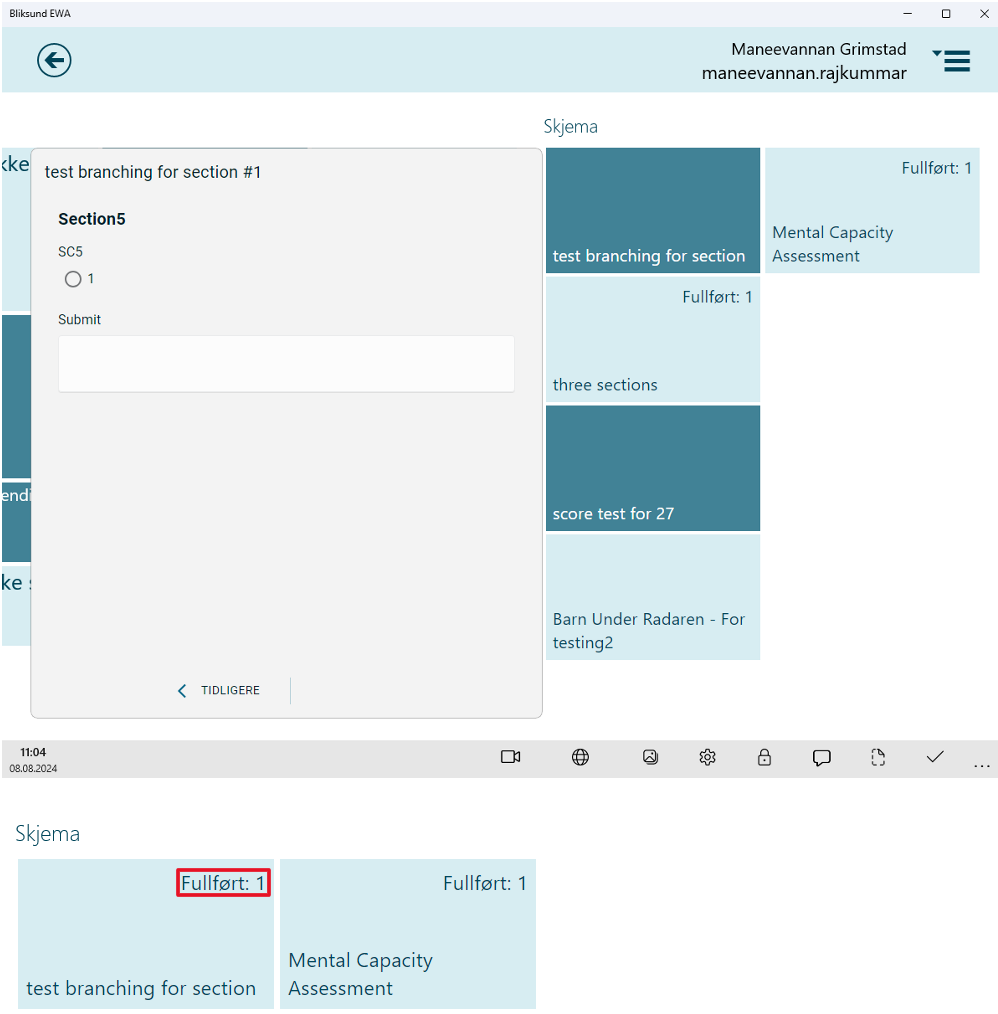Open 'Barn Under Radaren - For testing2' tile
The width and height of the screenshot is (998, 1014).
click(x=653, y=597)
